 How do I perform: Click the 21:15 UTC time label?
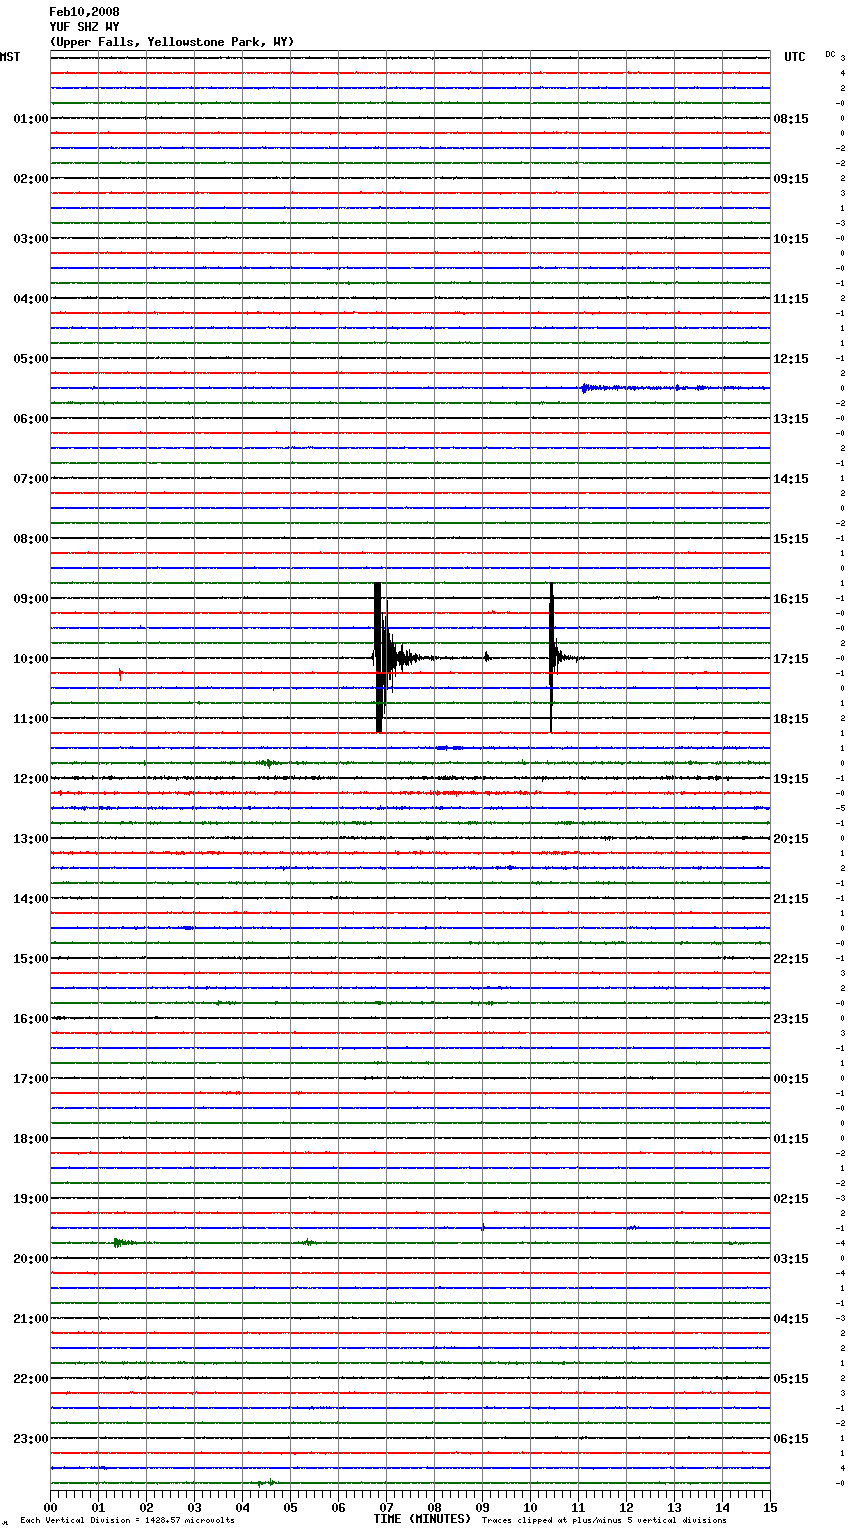pos(791,899)
